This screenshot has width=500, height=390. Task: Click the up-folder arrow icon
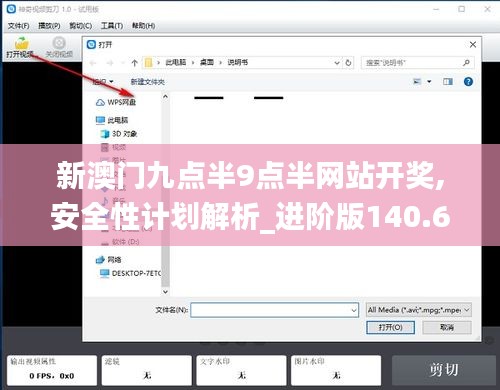point(135,63)
